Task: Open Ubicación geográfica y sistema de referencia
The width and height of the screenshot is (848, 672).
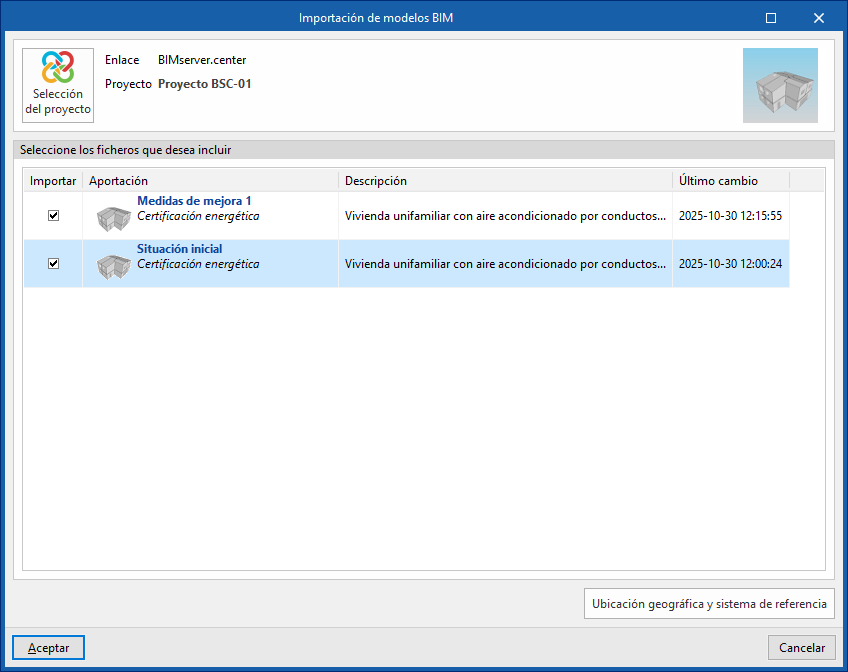Action: [x=709, y=604]
